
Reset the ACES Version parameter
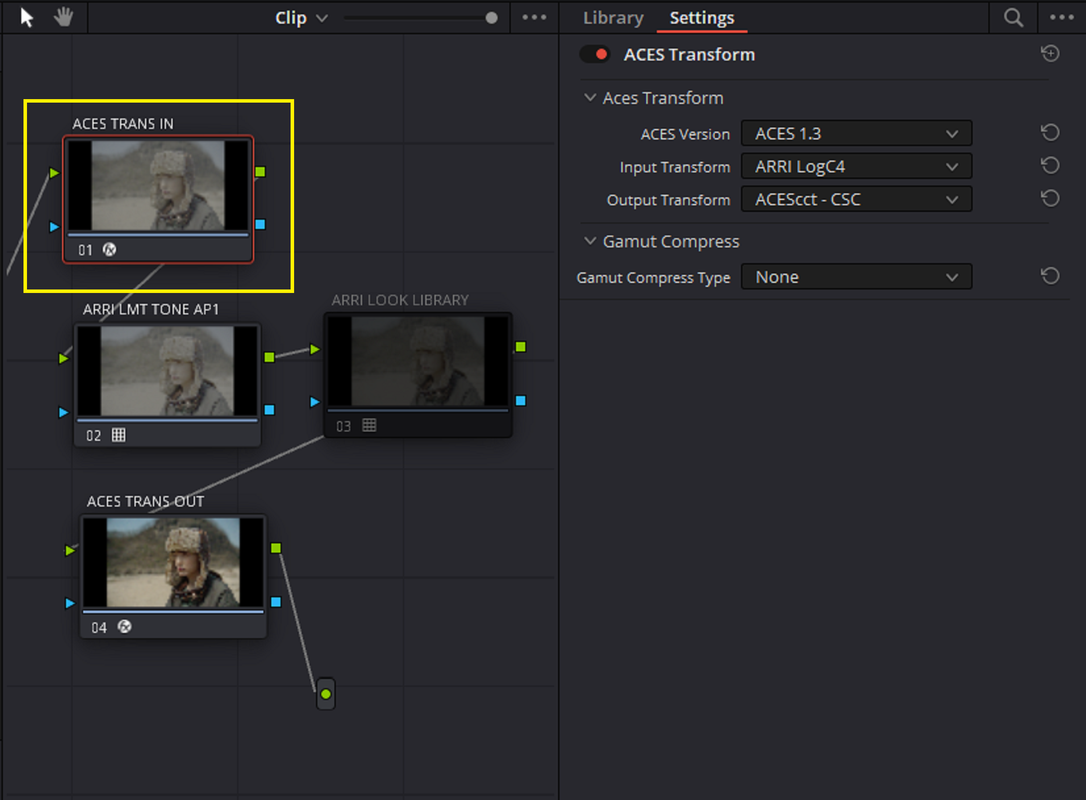pos(1050,132)
